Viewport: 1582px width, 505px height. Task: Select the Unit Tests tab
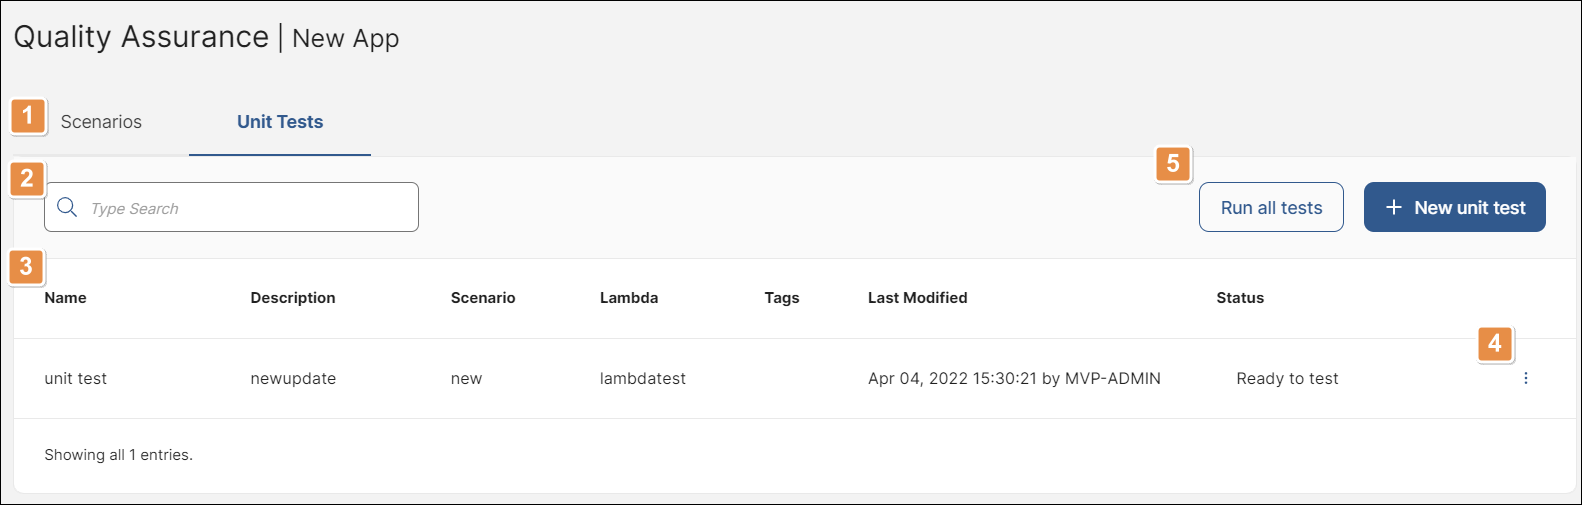280,122
